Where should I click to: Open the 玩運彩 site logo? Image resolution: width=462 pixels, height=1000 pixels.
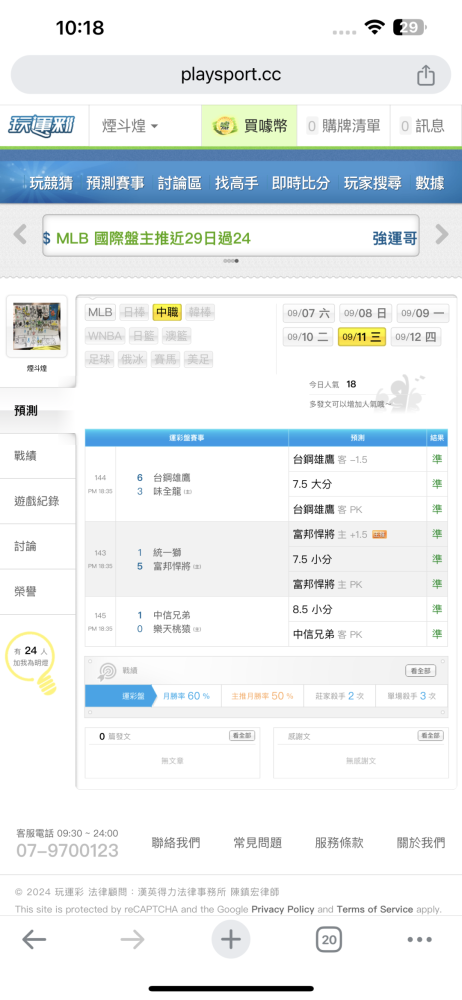click(41, 126)
